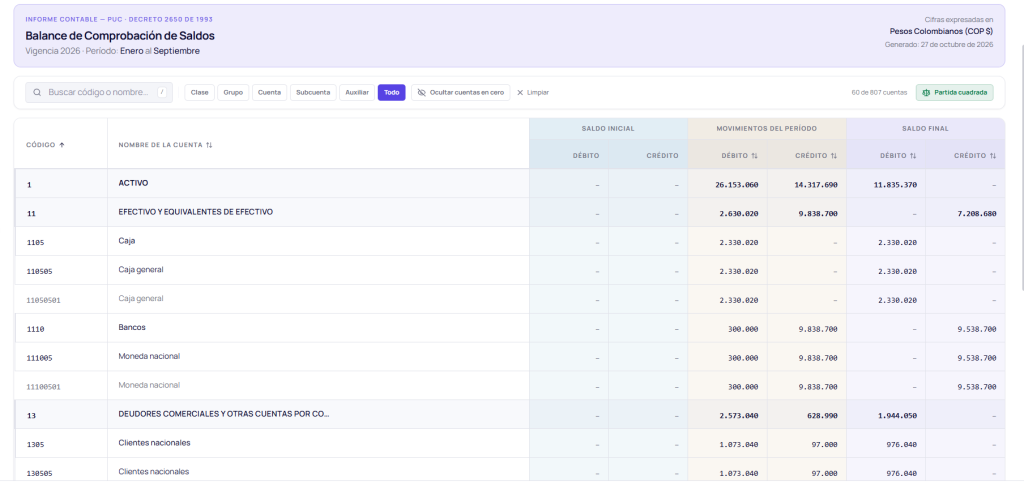1024x485 pixels.
Task: Select the Grupo level filter
Action: pyautogui.click(x=233, y=93)
